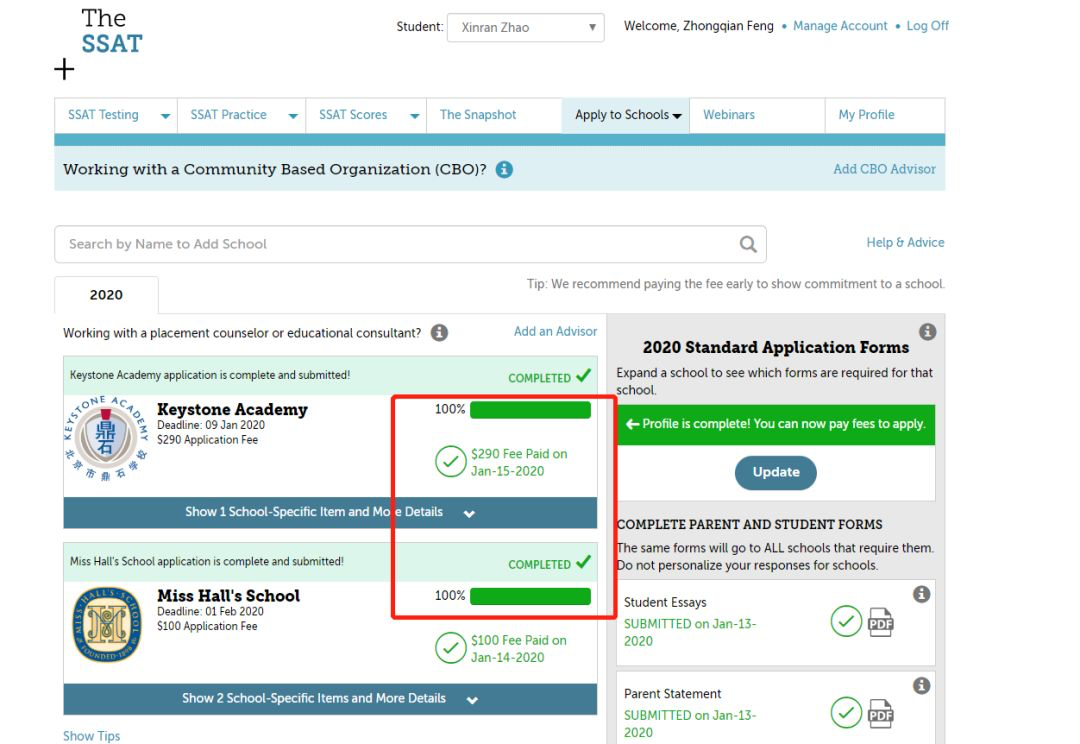Expand Show 2 School-Specific Items and More Details
Screen dimensions: 1080x744
pos(330,699)
